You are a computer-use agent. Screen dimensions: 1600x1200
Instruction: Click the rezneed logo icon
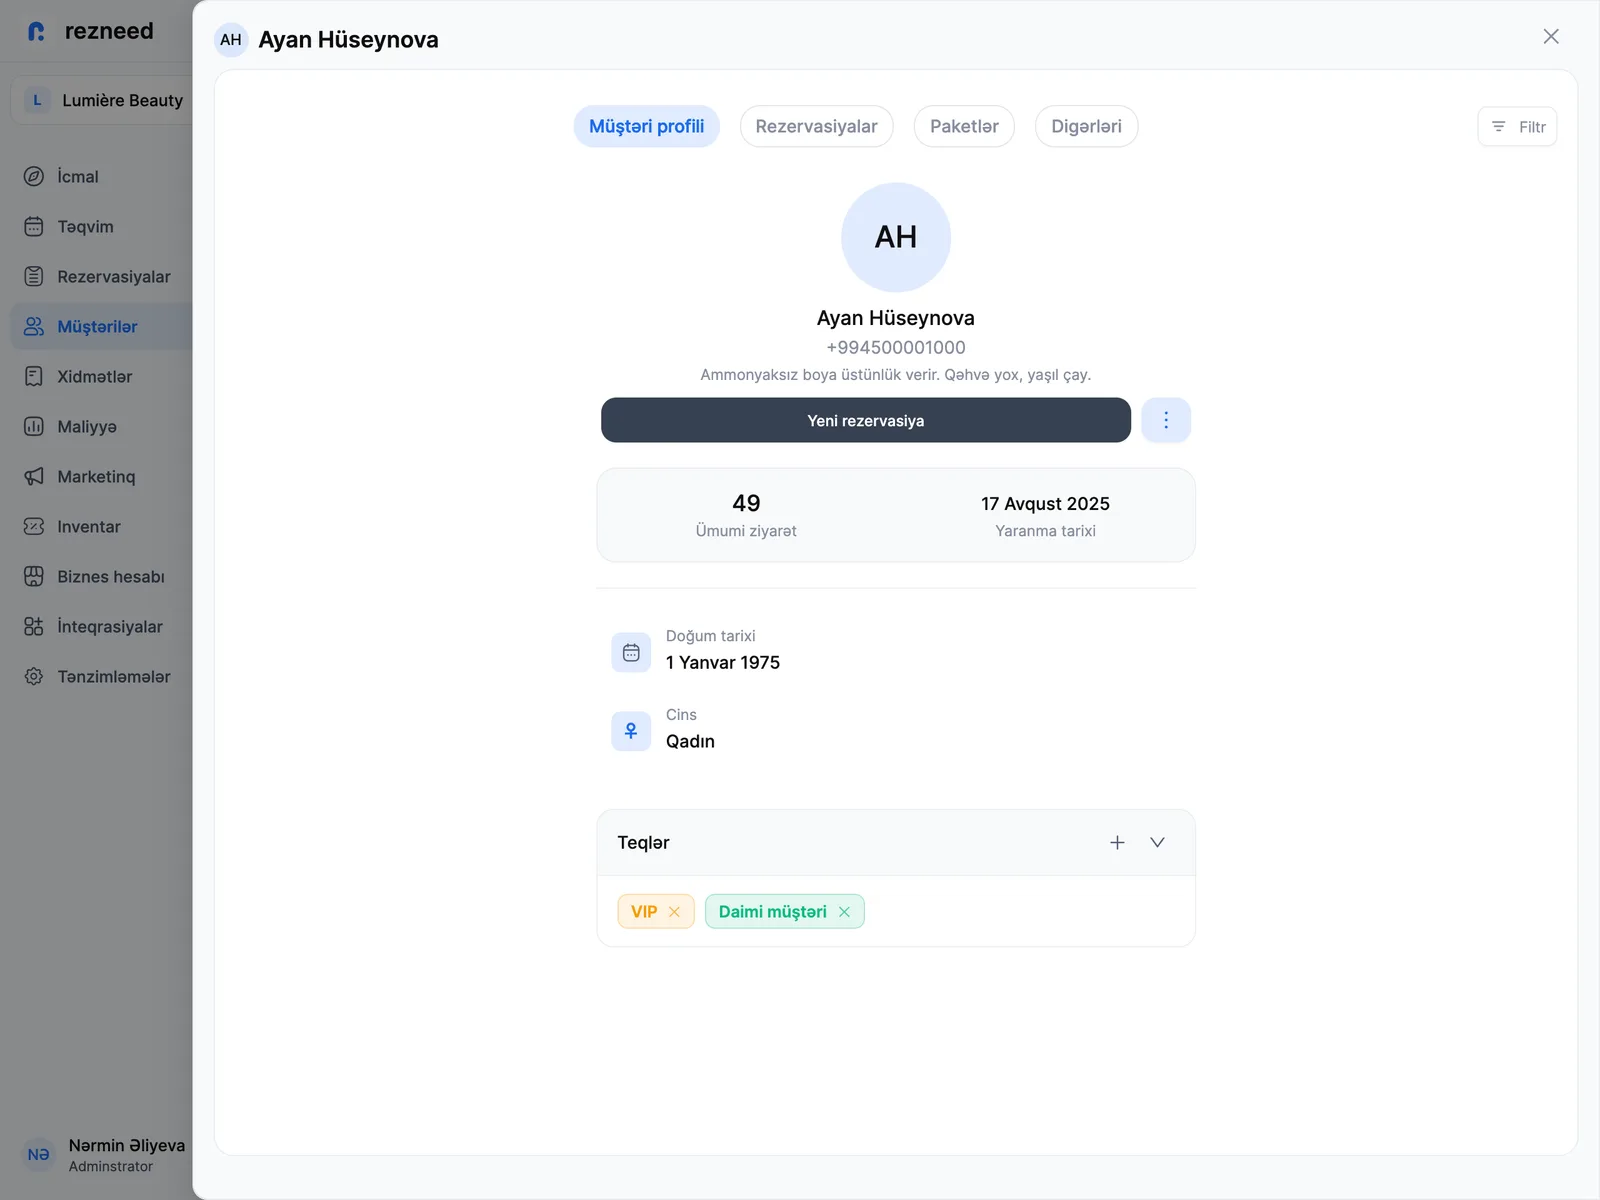(36, 32)
